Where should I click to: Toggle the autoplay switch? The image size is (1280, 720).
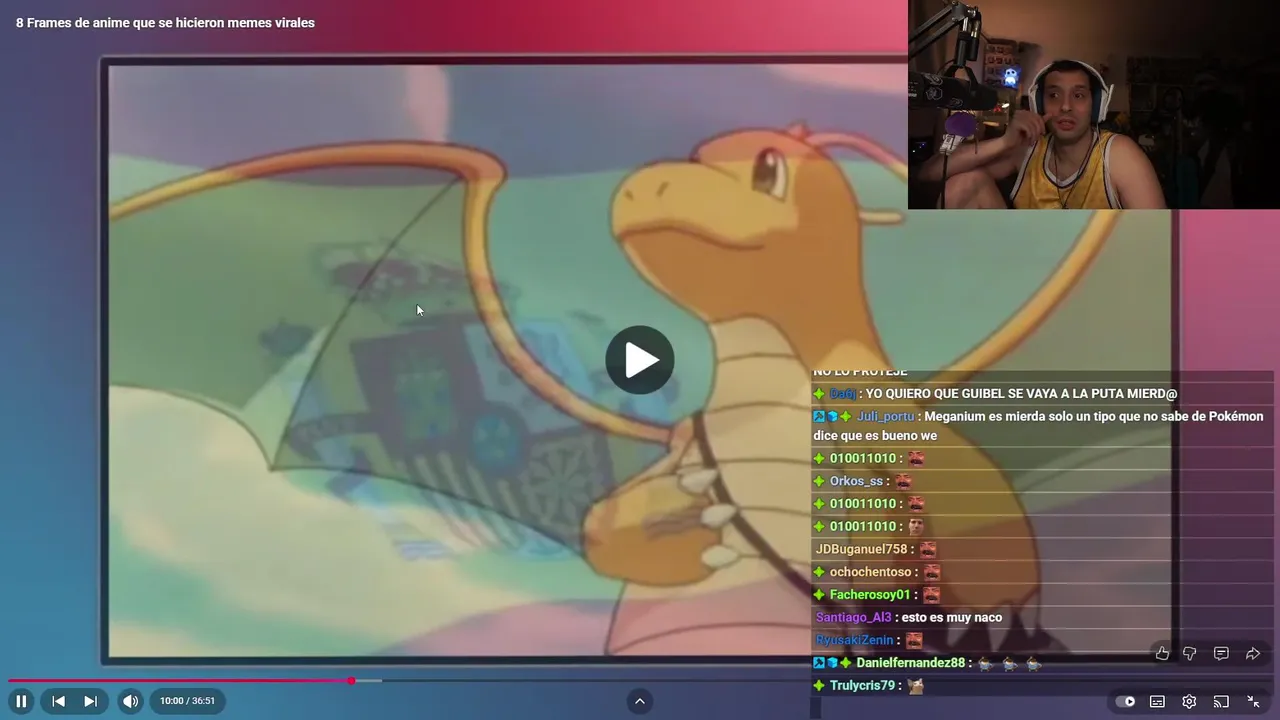pyautogui.click(x=1125, y=701)
